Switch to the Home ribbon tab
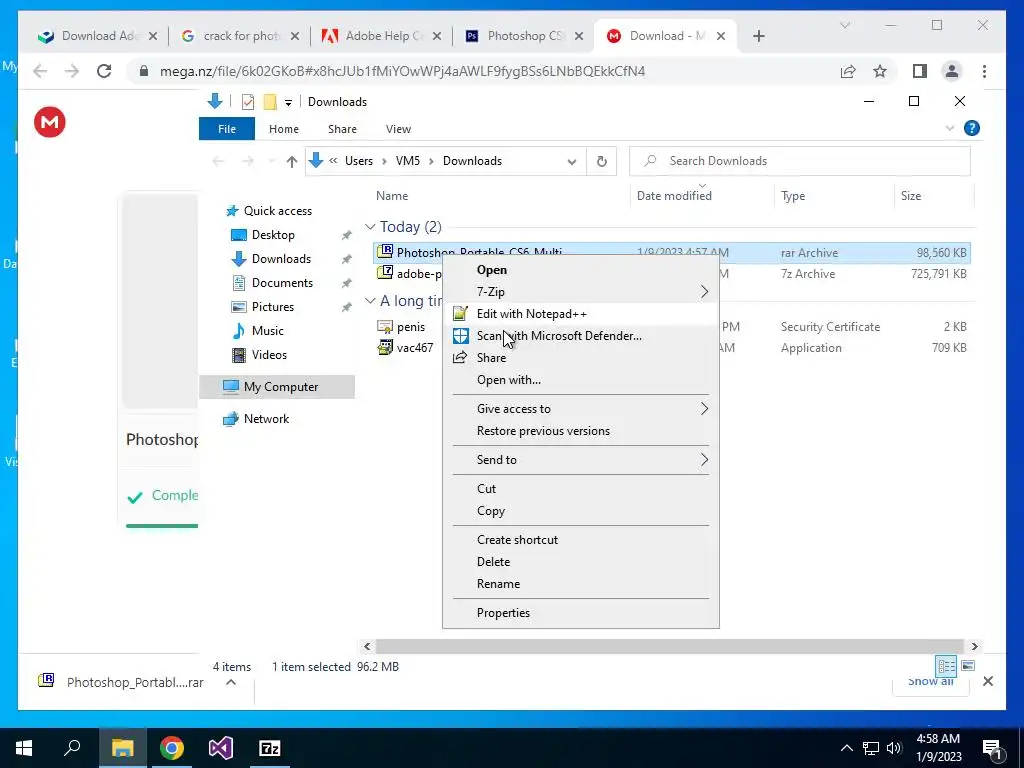The height and width of the screenshot is (768, 1024). [x=283, y=129]
